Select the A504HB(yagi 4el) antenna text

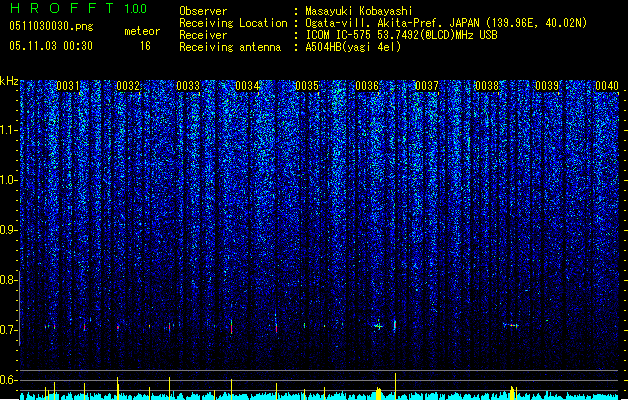point(353,47)
